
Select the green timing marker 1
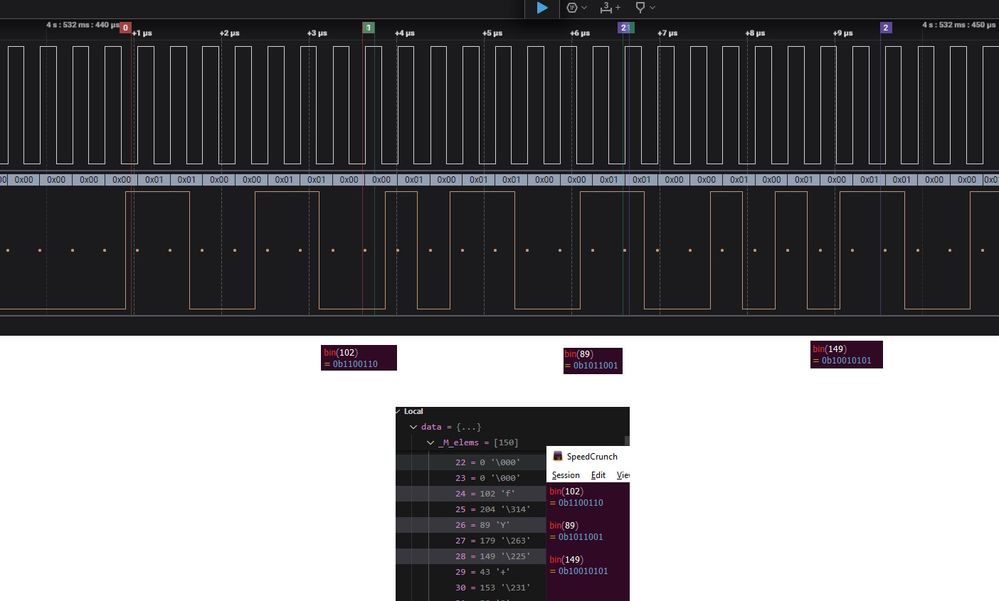(x=368, y=27)
